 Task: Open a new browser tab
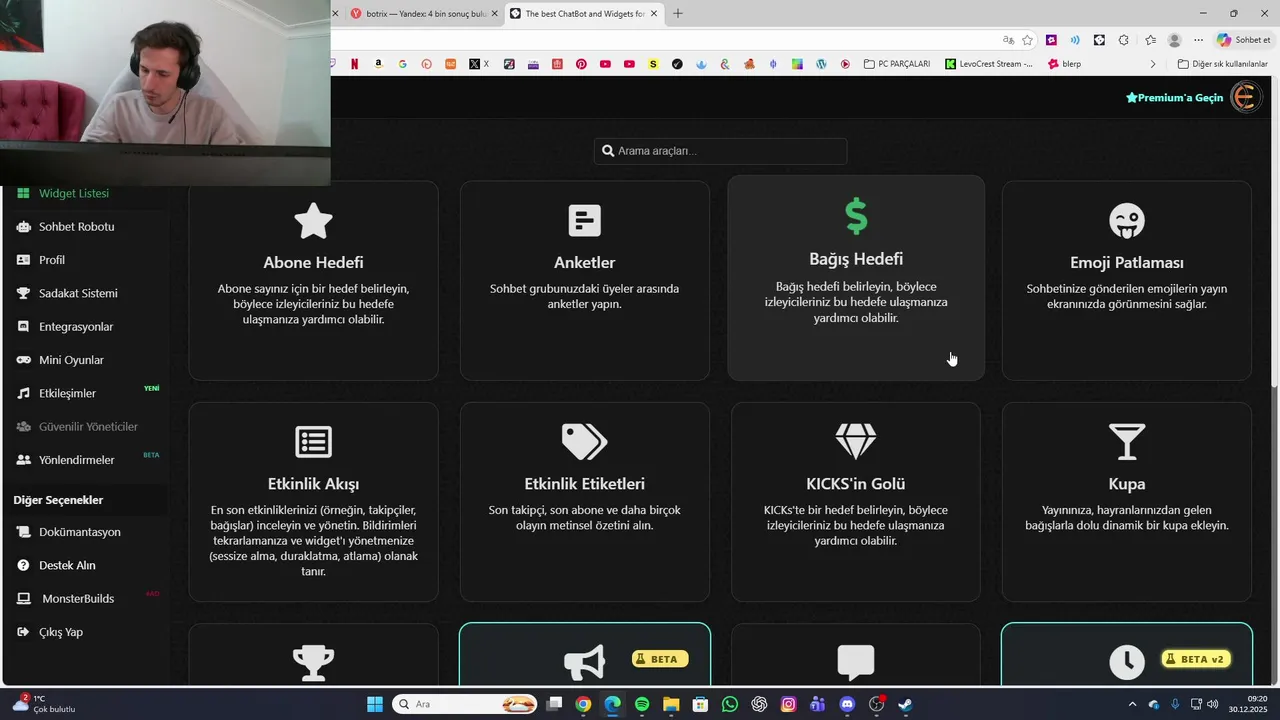pos(678,13)
